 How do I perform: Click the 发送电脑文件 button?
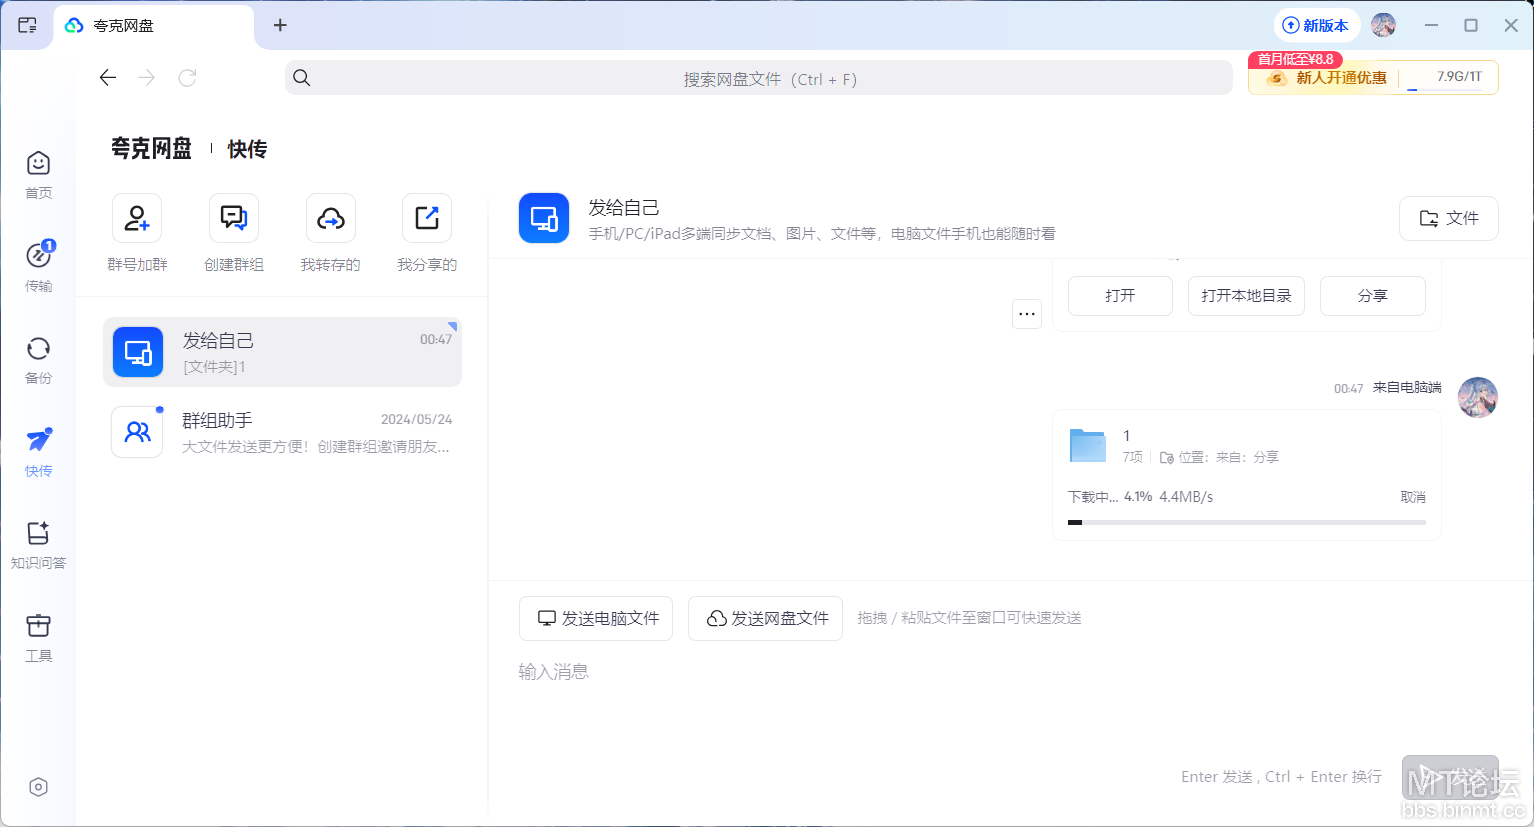pyautogui.click(x=596, y=618)
